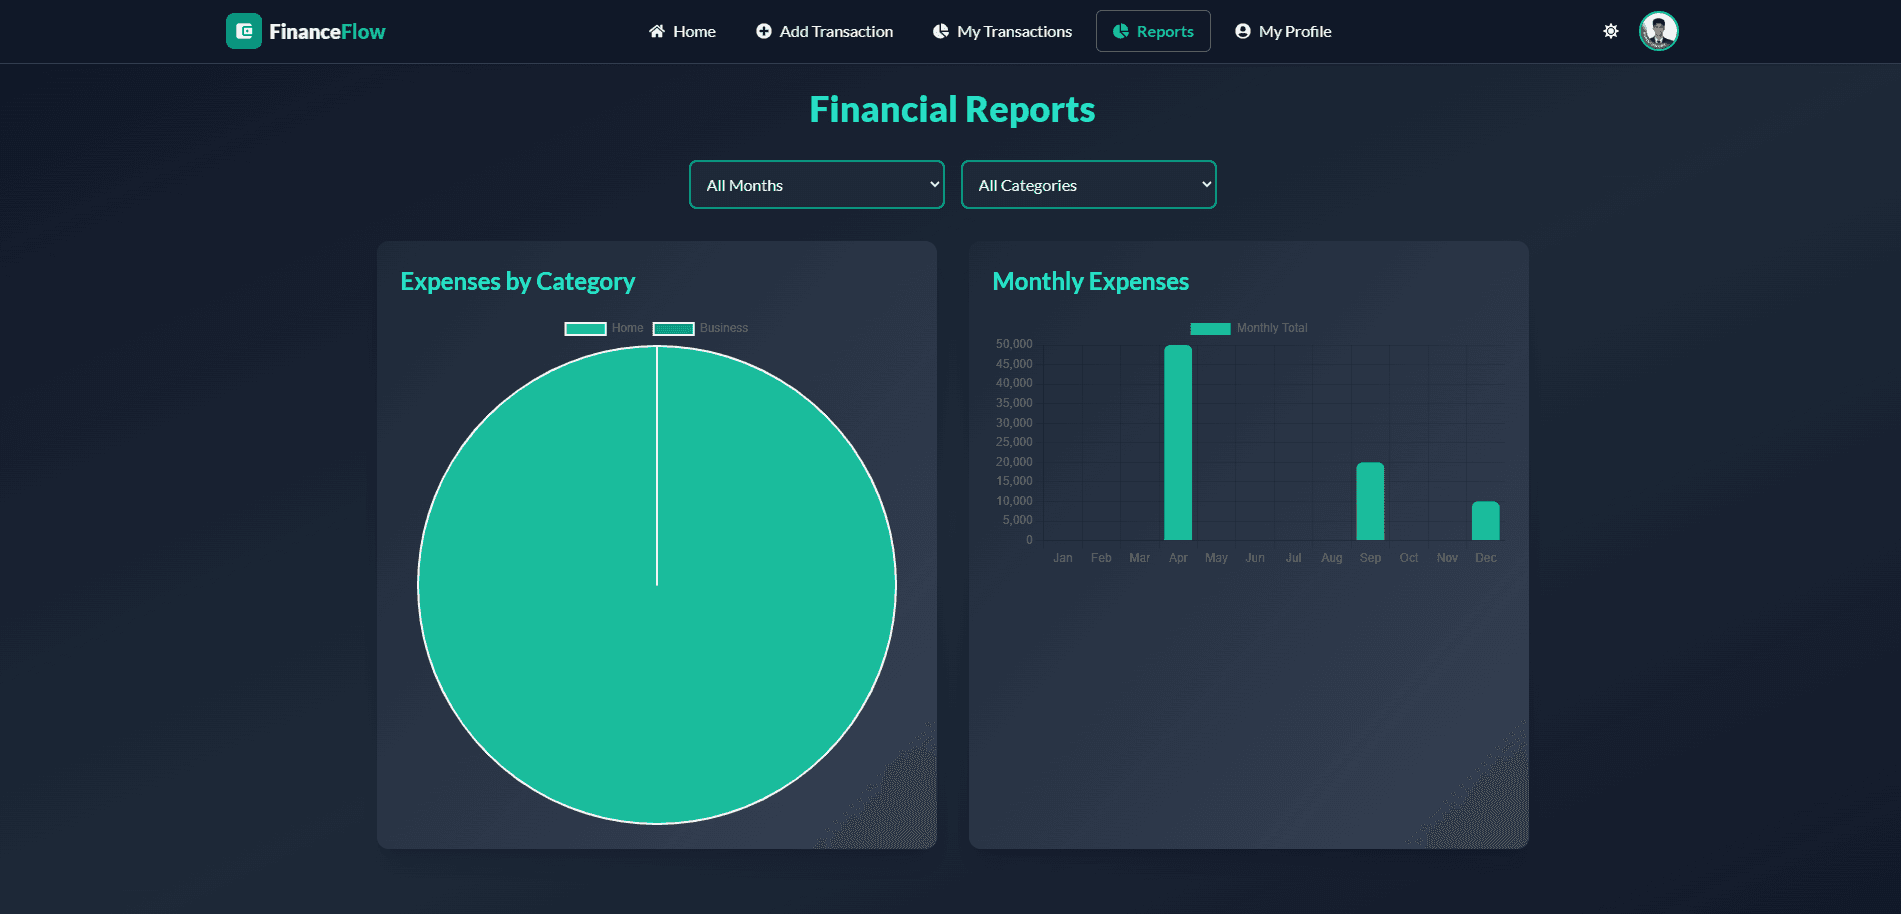The image size is (1901, 914).
Task: Open My Transactions page
Action: pos(1003,31)
